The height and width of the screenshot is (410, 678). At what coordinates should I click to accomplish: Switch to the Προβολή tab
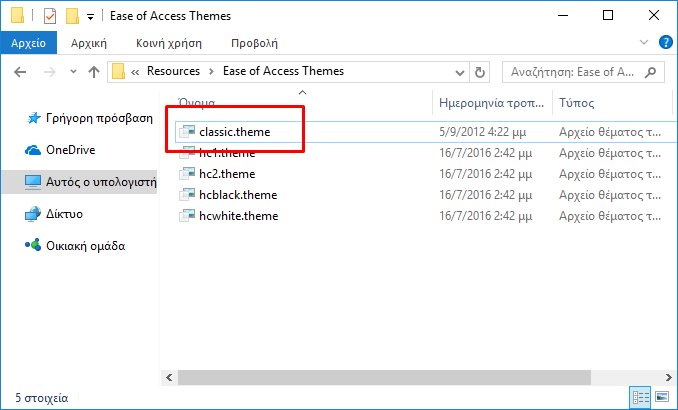click(x=254, y=43)
